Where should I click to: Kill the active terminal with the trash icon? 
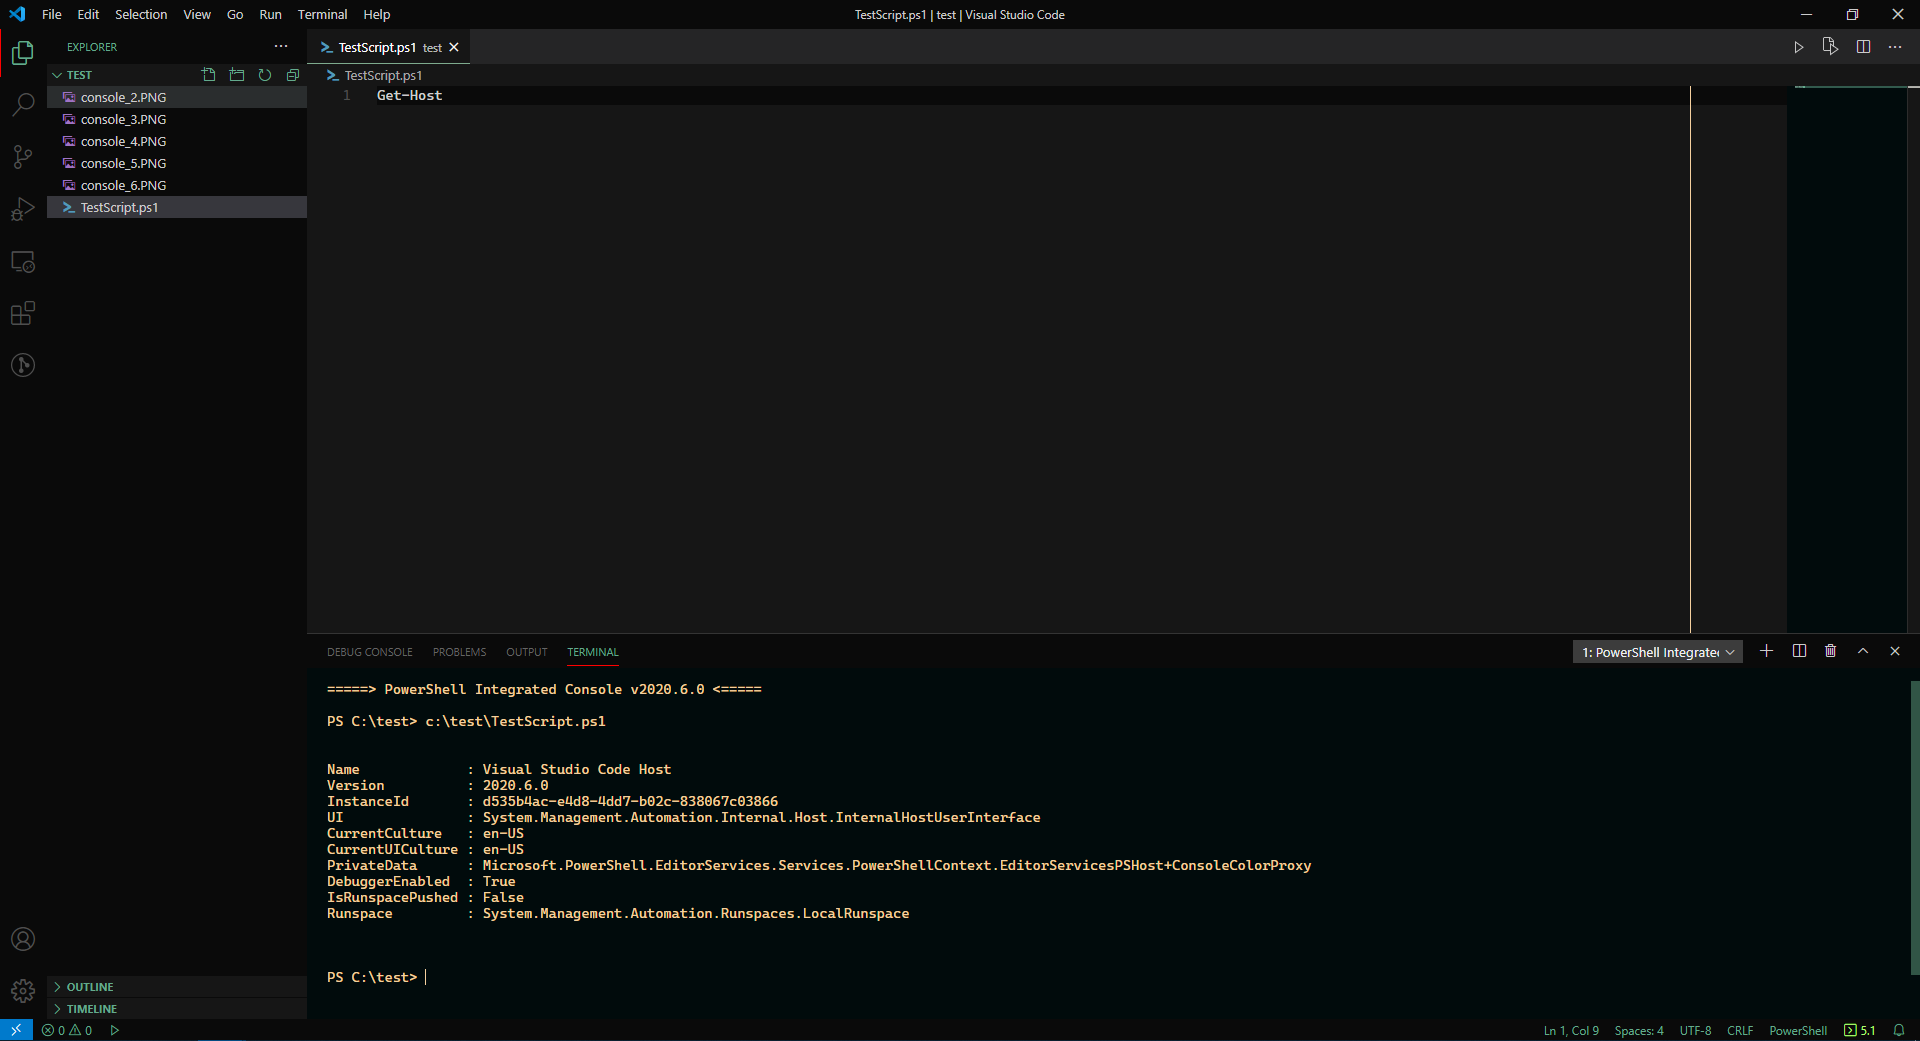[1830, 651]
